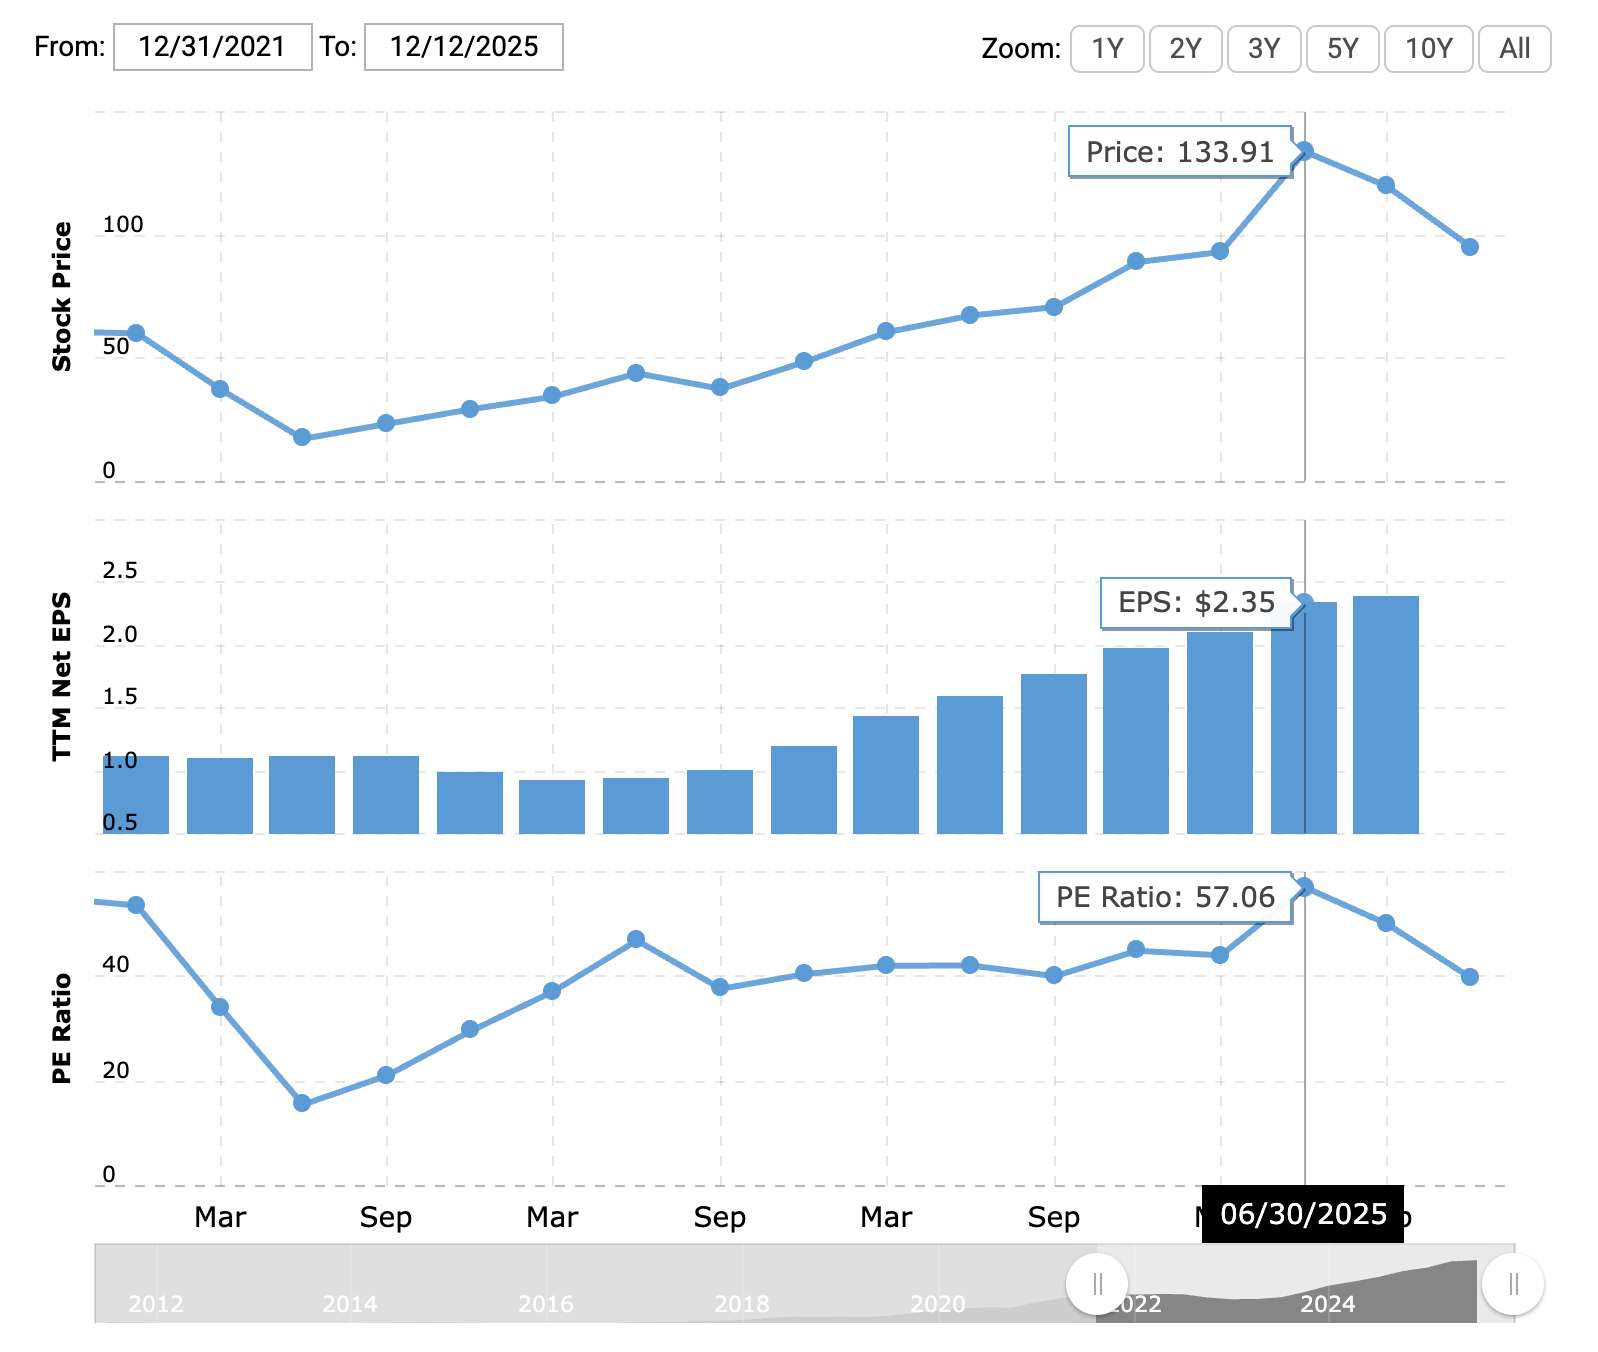Click the lowest PE ratio data point
Viewport: 1598px width, 1352px height.
coord(302,1103)
